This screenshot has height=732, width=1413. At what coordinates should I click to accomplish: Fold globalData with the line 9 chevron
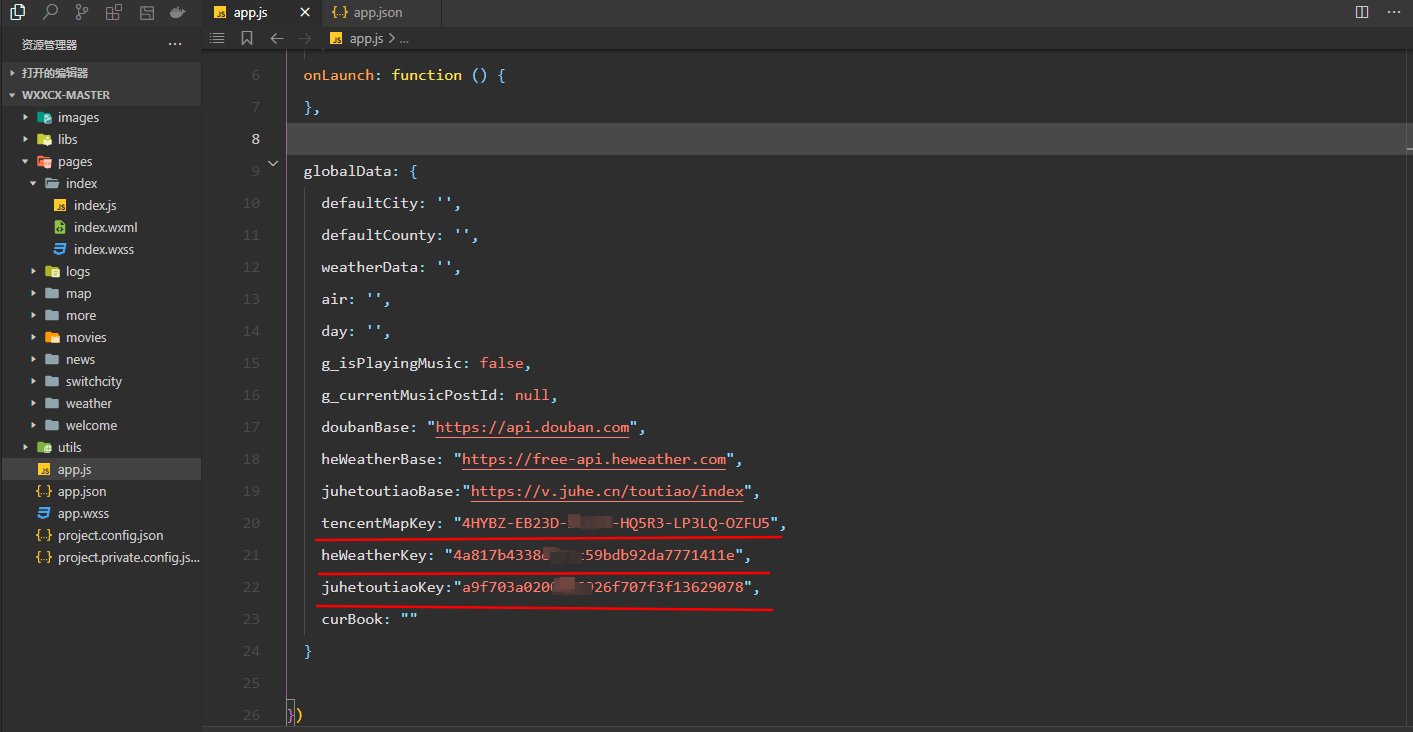(273, 164)
